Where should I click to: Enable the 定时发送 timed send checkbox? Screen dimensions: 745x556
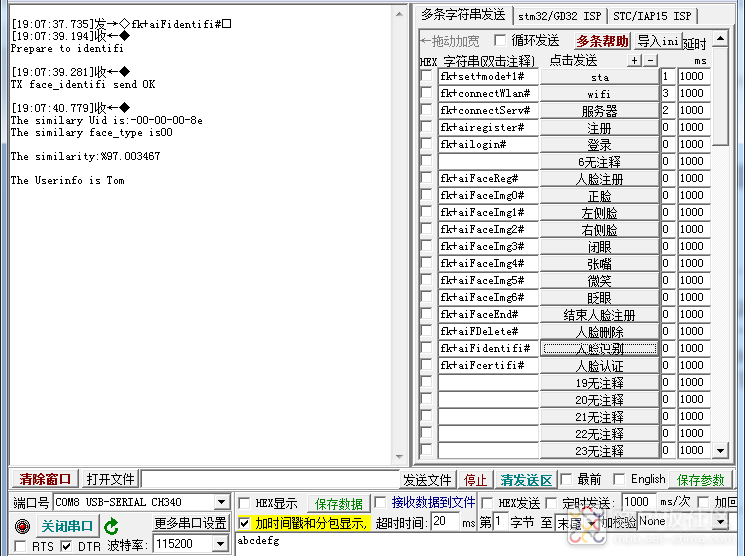click(551, 503)
